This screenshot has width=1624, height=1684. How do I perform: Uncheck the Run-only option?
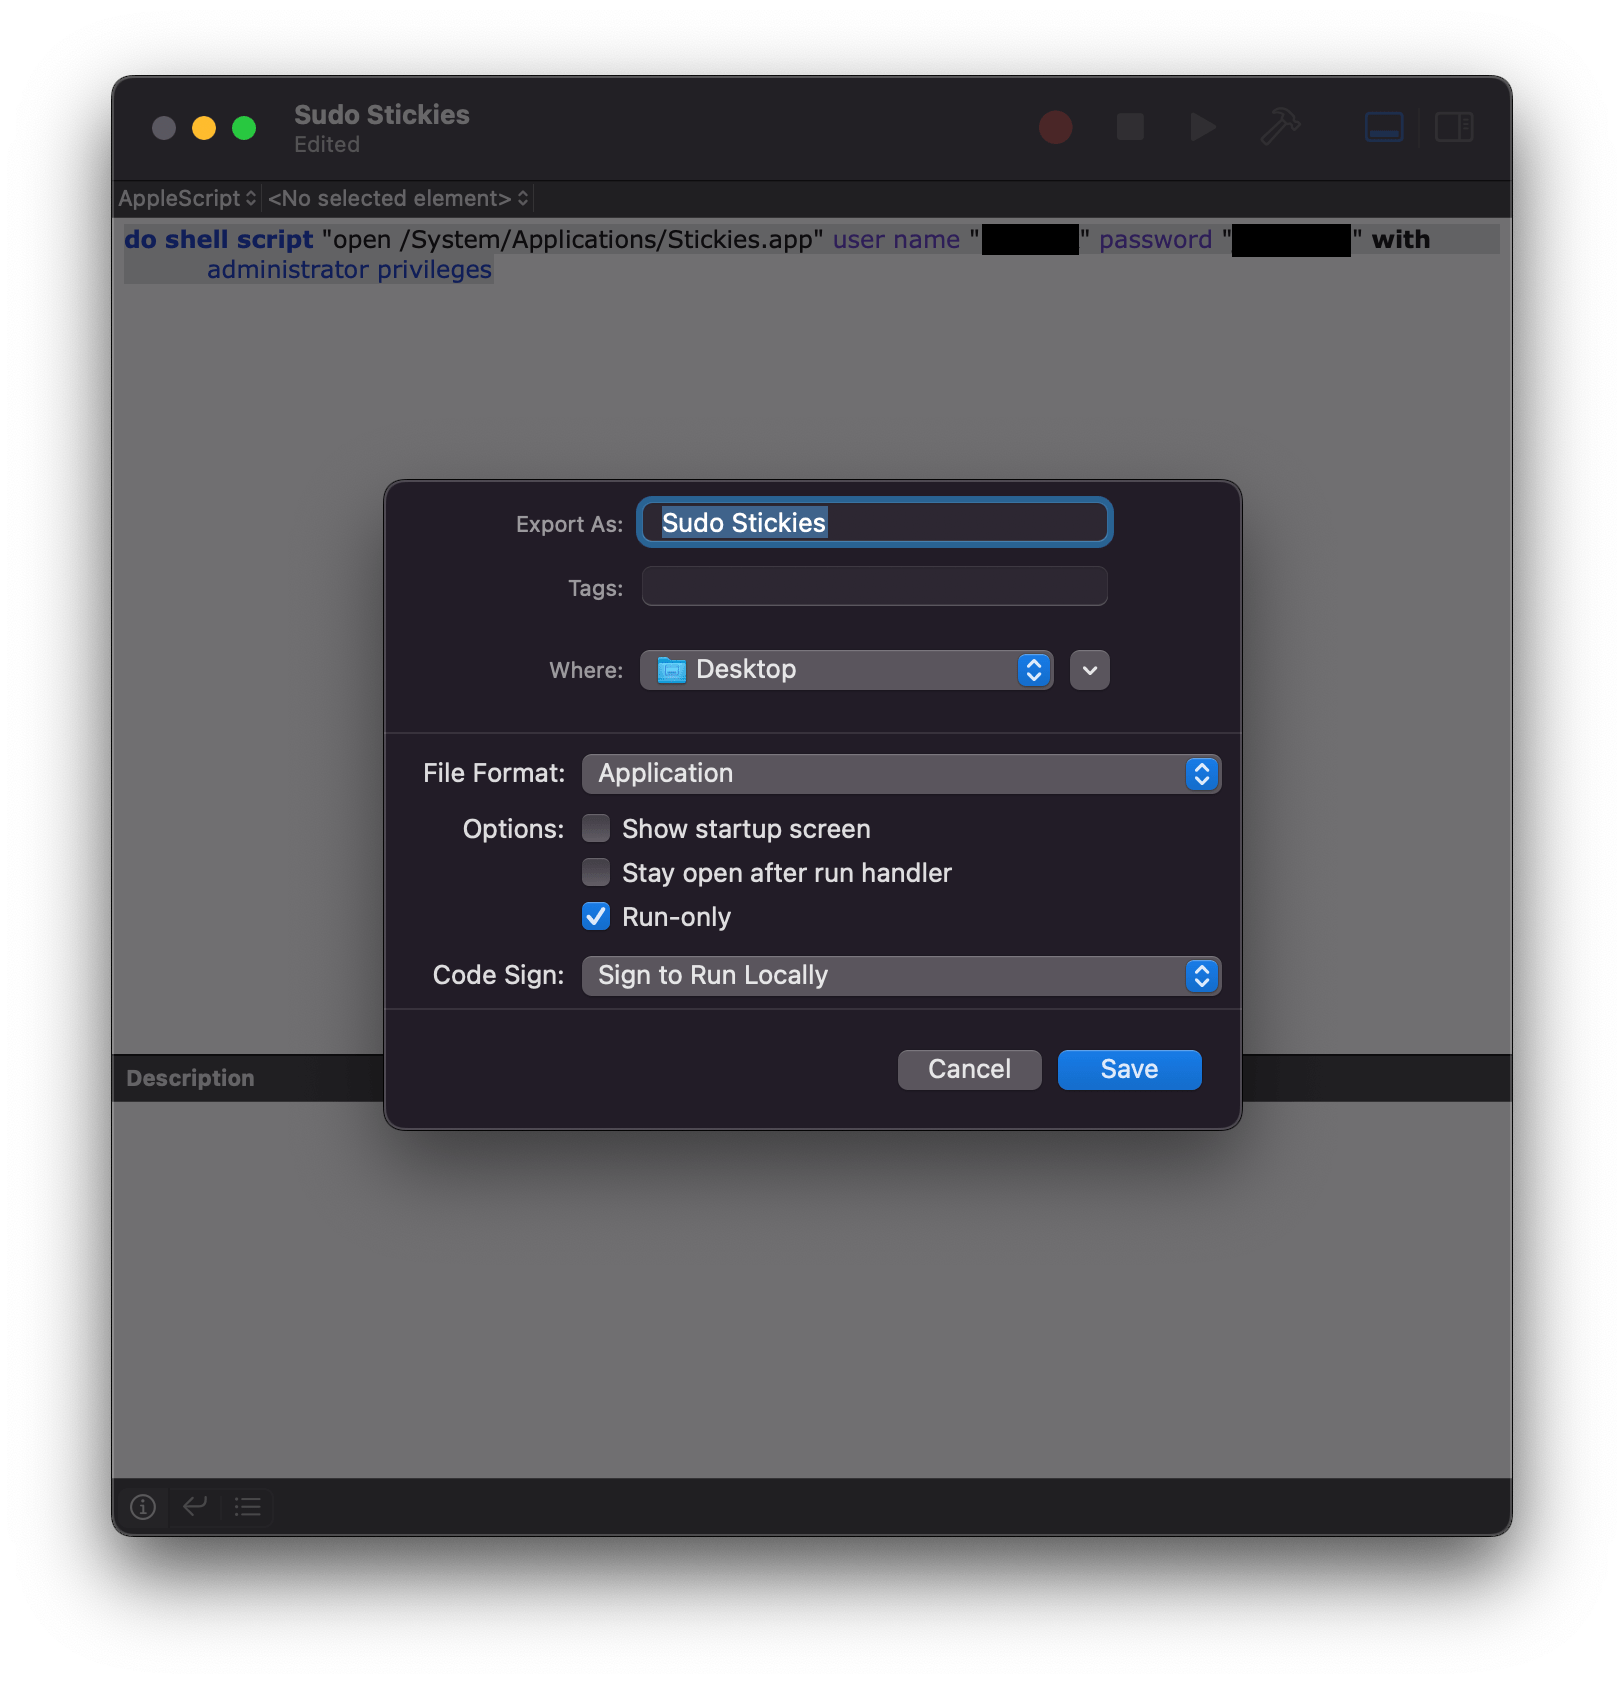tap(596, 916)
